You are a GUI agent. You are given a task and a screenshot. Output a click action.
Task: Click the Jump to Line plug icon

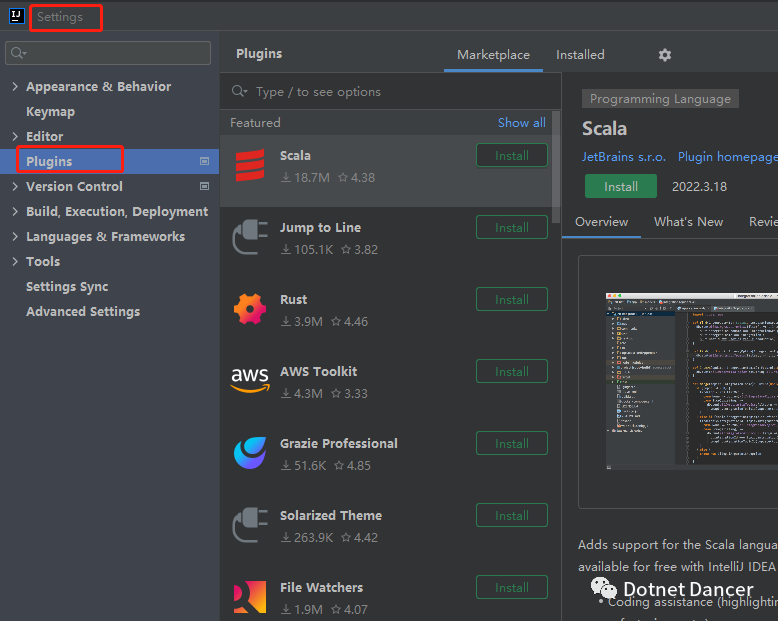250,237
